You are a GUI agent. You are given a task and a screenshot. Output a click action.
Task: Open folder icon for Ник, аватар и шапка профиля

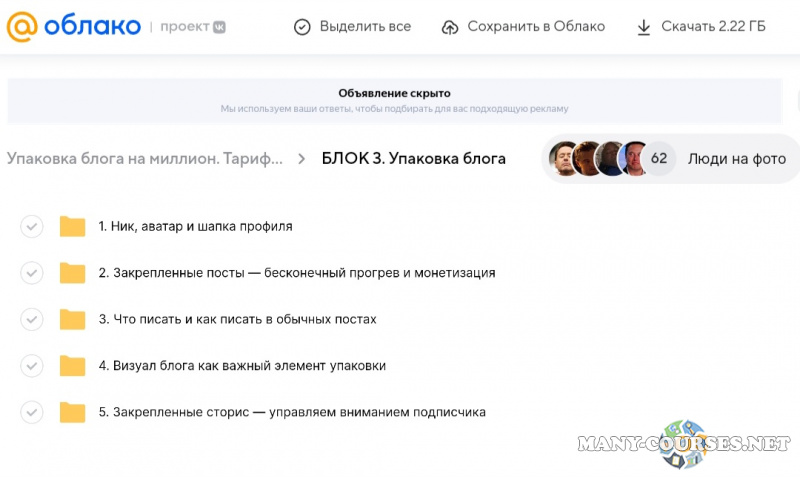(72, 226)
